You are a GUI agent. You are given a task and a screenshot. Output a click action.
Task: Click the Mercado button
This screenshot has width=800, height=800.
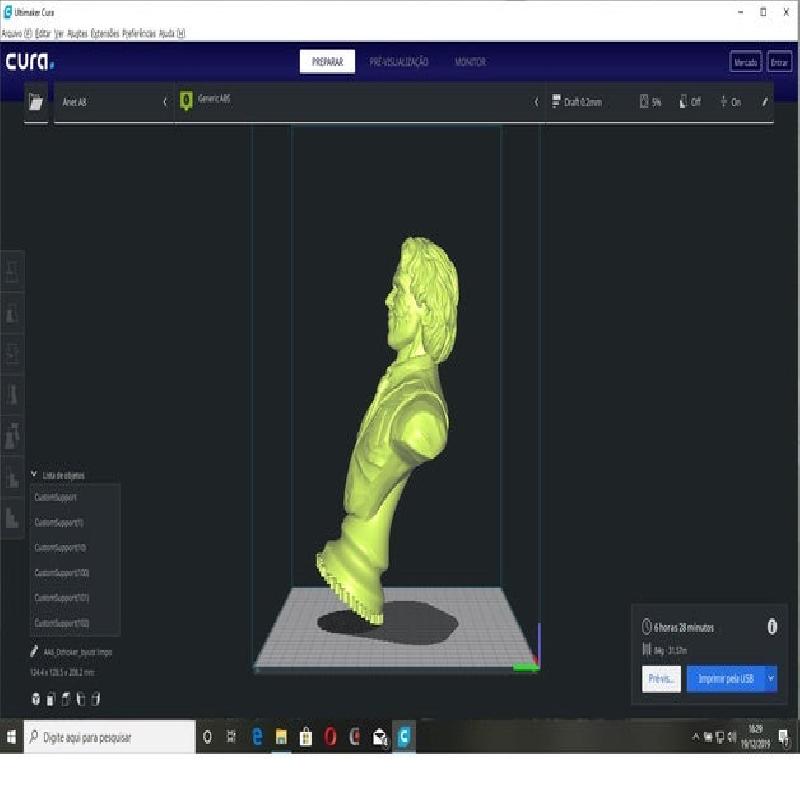click(745, 62)
